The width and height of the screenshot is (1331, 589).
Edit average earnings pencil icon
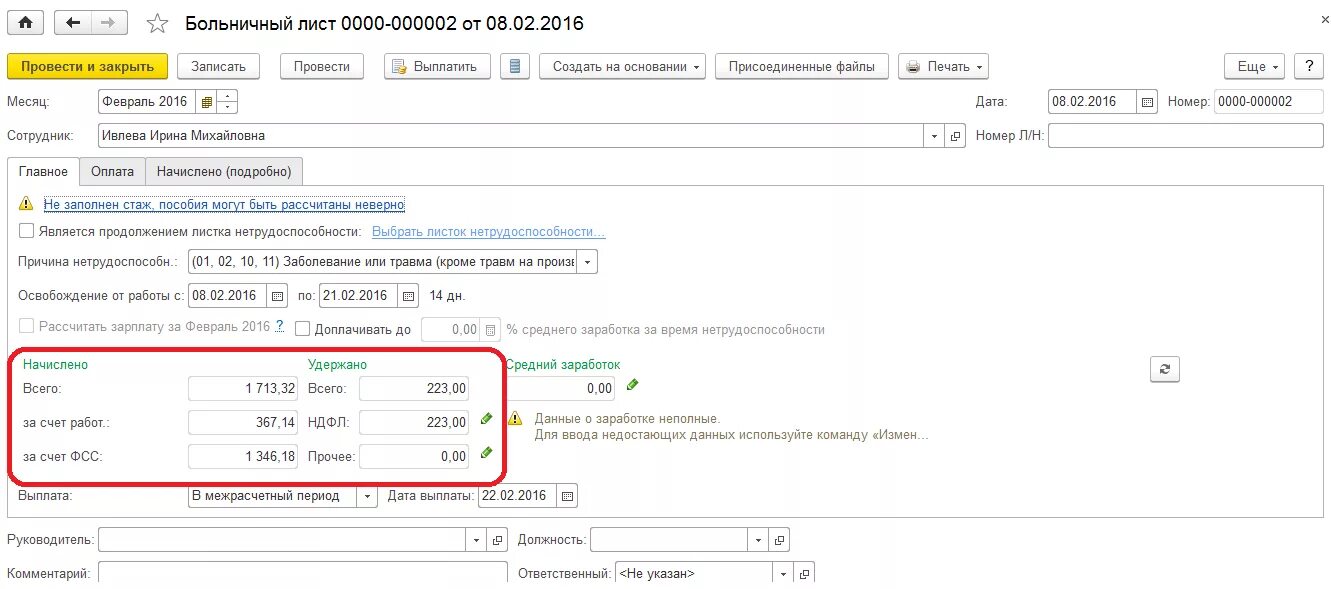point(632,385)
